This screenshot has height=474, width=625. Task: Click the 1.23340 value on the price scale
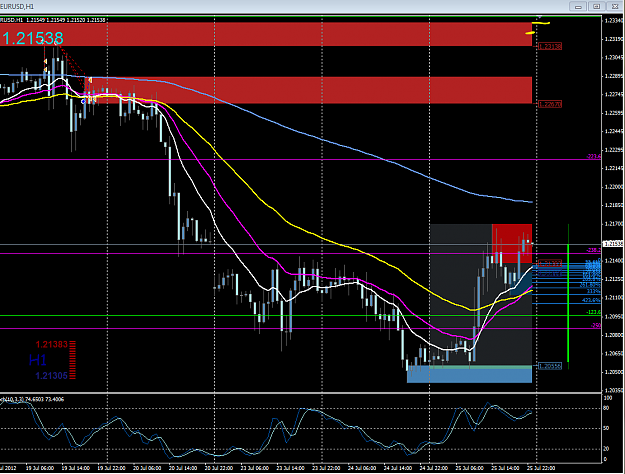pos(613,20)
